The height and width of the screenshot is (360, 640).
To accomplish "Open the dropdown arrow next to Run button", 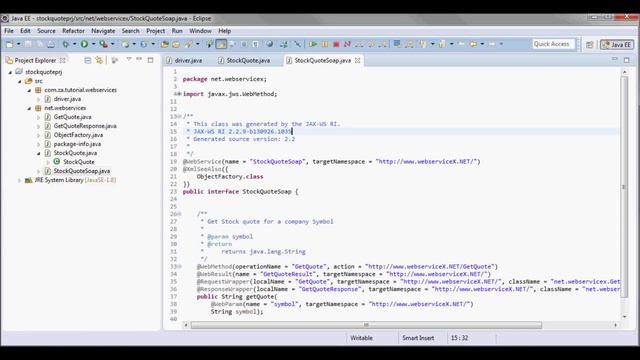I will (x=93, y=44).
